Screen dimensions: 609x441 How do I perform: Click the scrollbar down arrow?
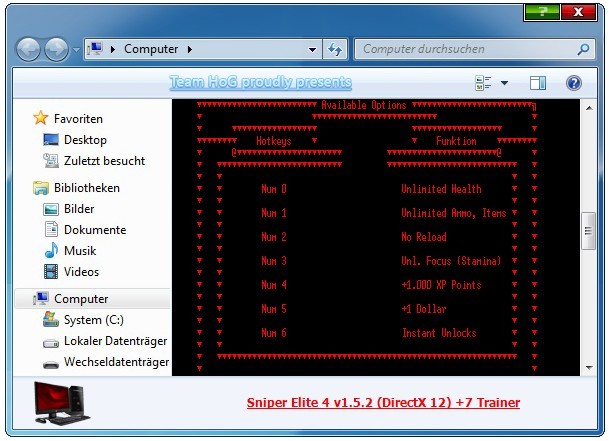(589, 367)
